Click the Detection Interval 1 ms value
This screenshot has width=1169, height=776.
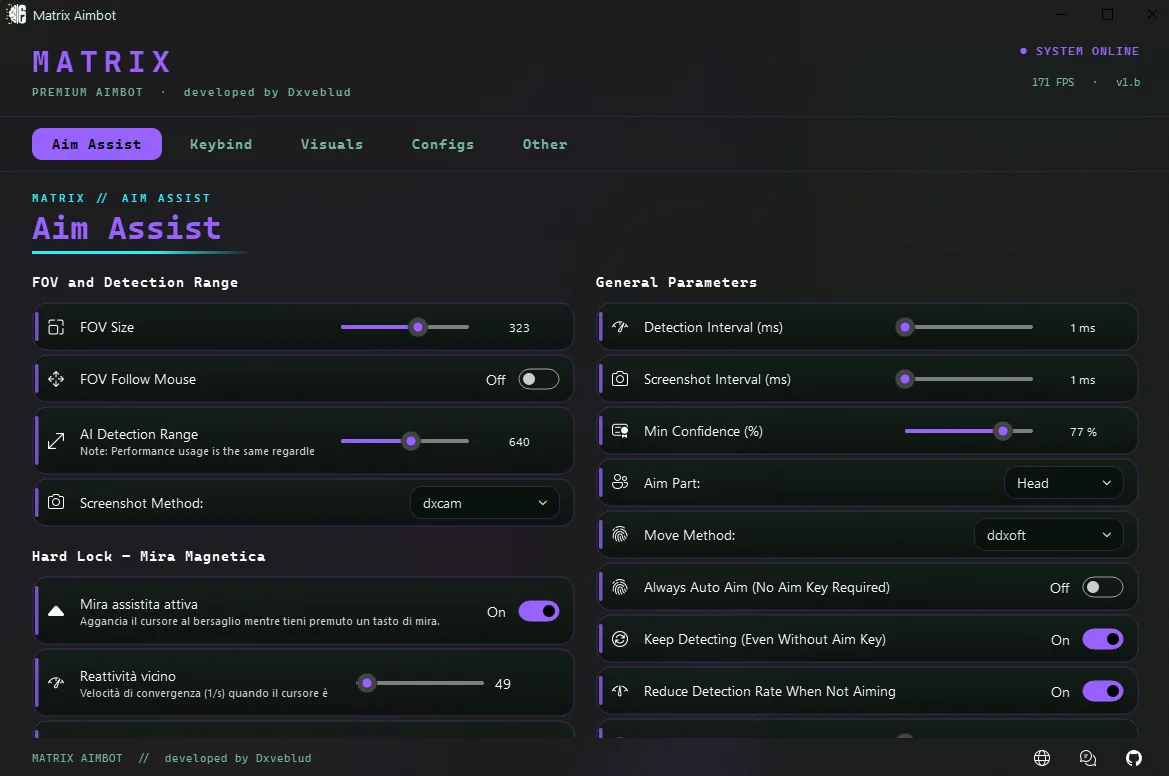(x=1083, y=328)
